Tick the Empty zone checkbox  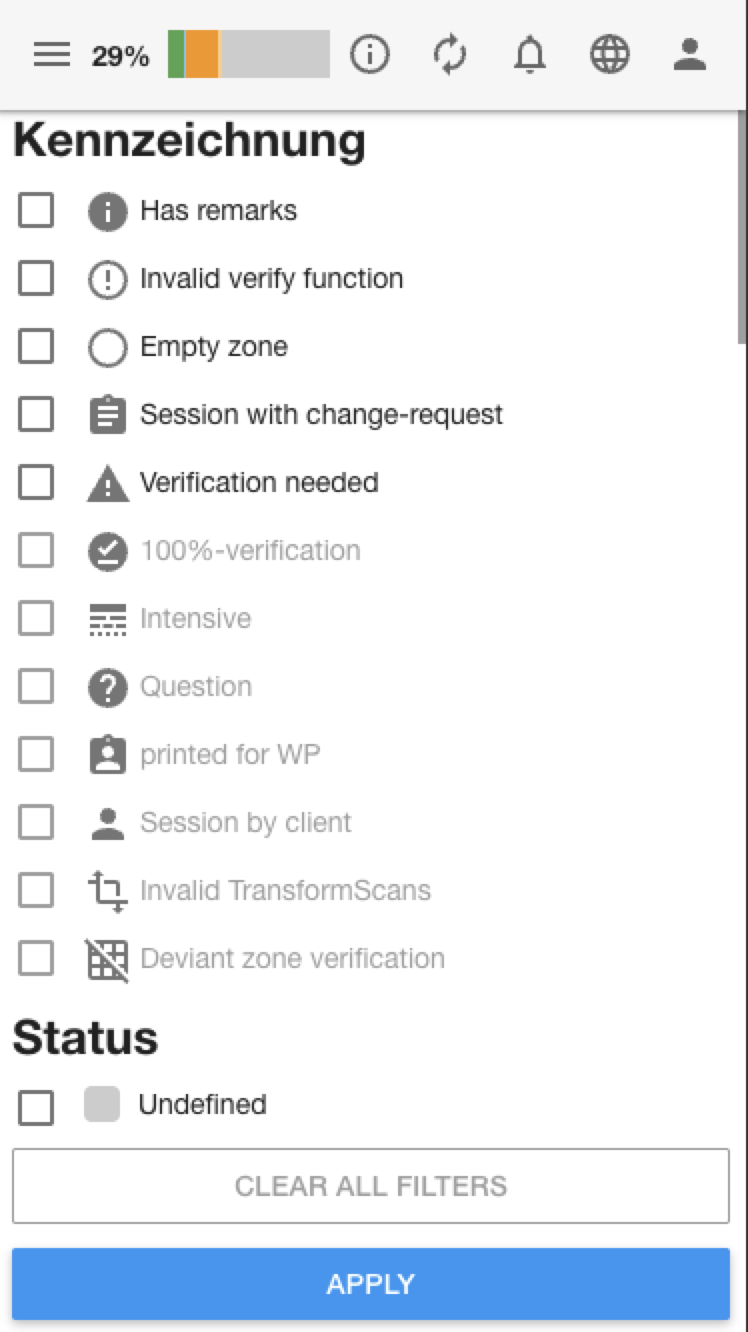[x=36, y=347]
